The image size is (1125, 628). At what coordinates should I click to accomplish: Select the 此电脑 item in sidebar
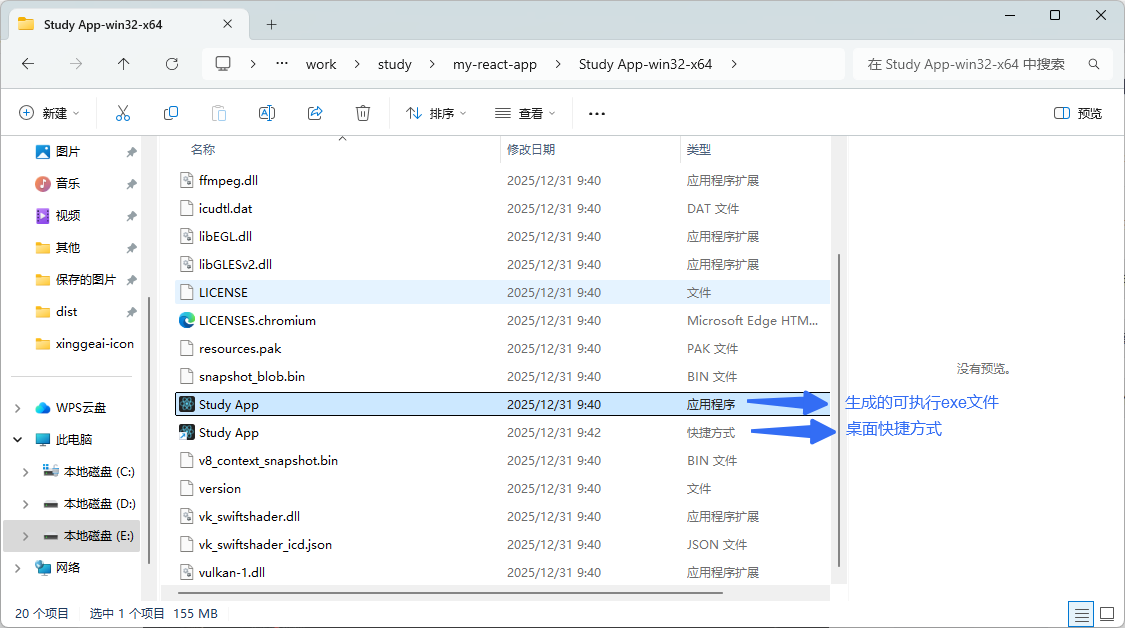[x=63, y=439]
